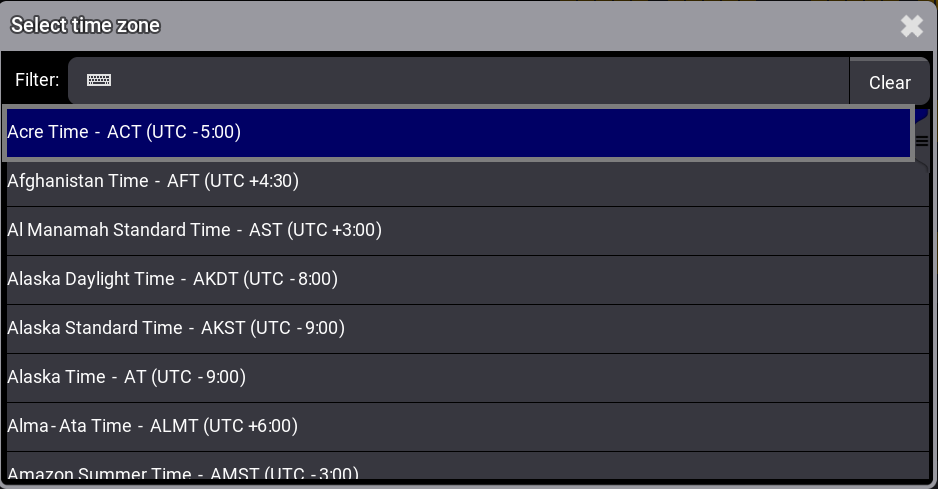Screen dimensions: 938x489
Task: Select Amazon Summer Time AMST entry
Action: [467, 466]
